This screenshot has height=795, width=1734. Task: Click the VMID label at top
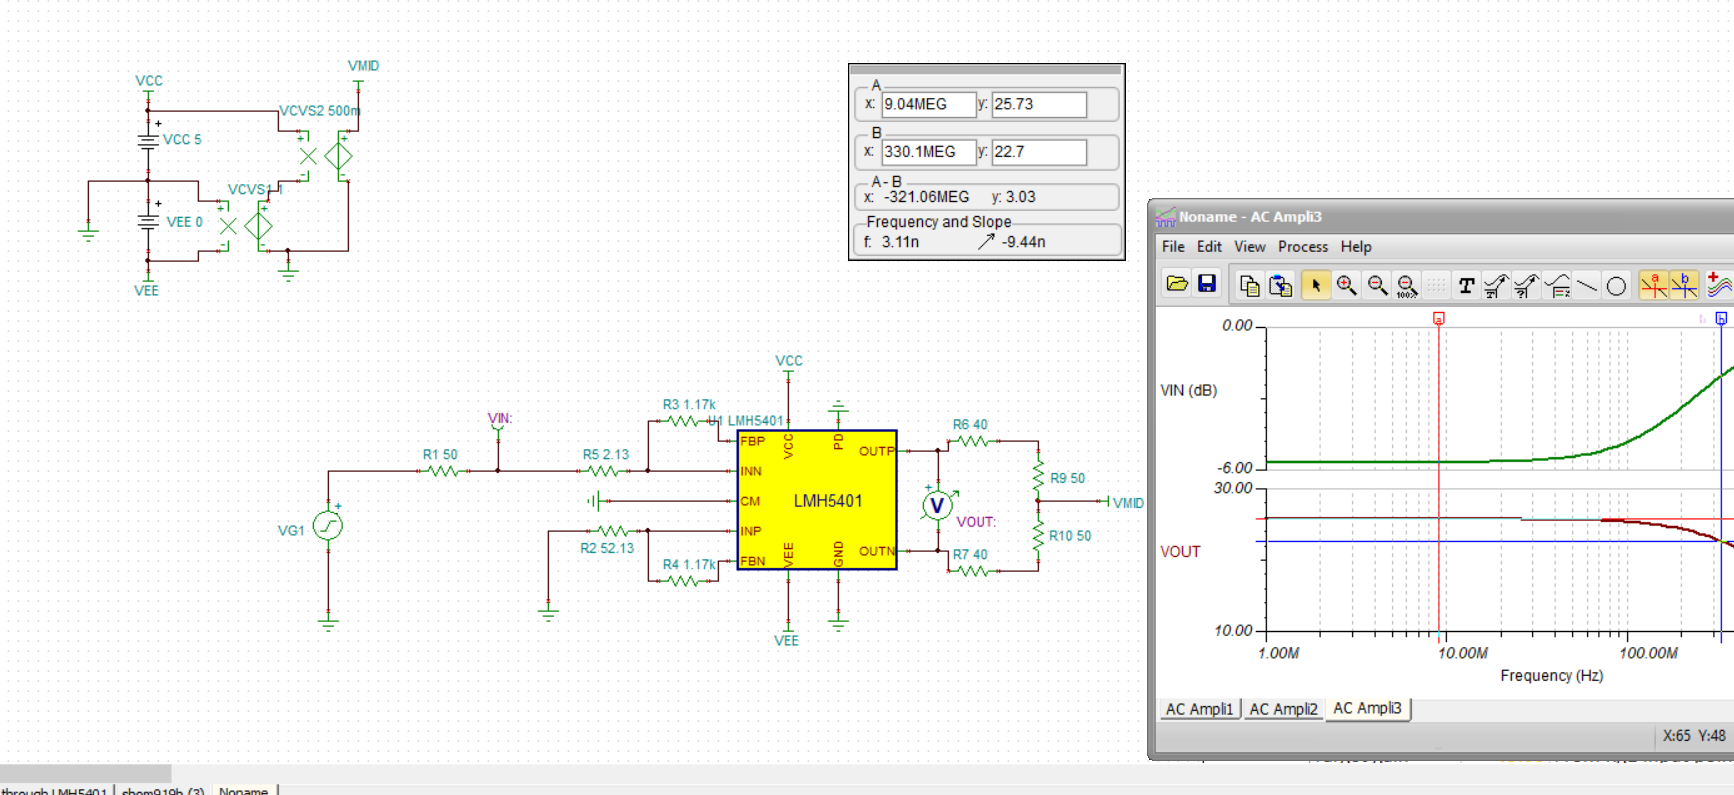[x=363, y=66]
